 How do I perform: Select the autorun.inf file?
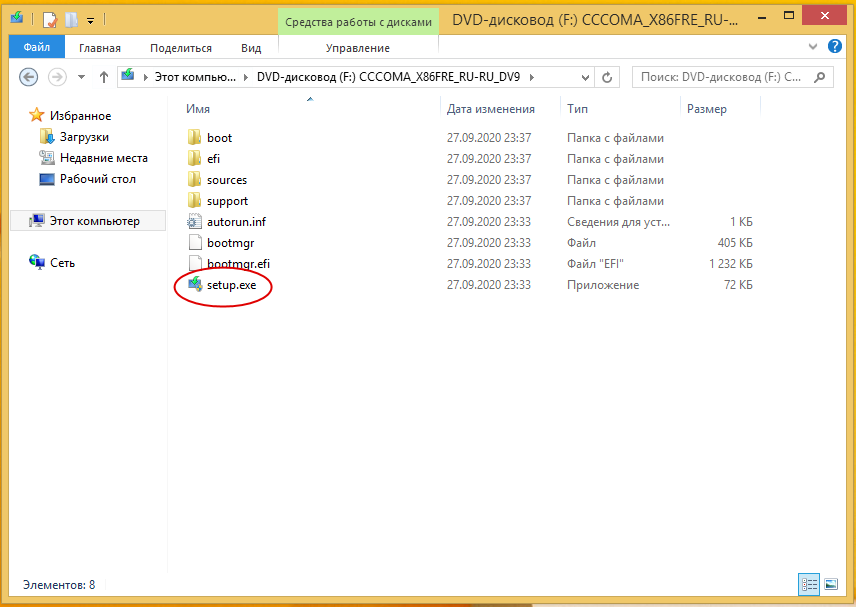coord(236,222)
